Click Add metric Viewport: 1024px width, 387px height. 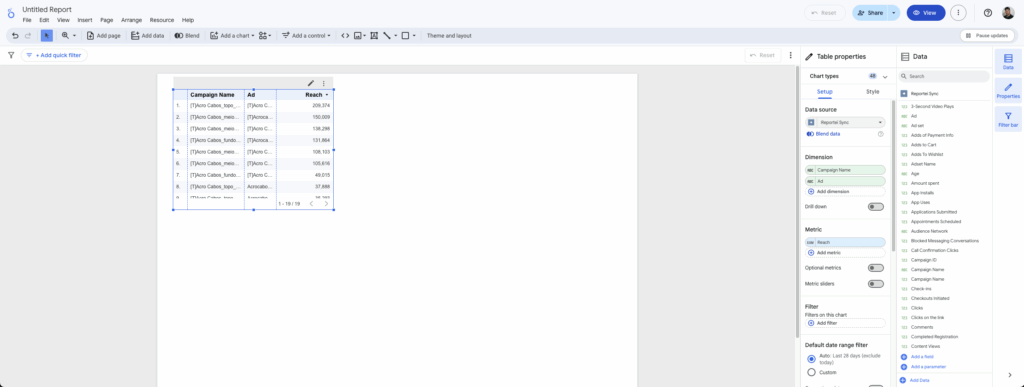[x=846, y=253]
